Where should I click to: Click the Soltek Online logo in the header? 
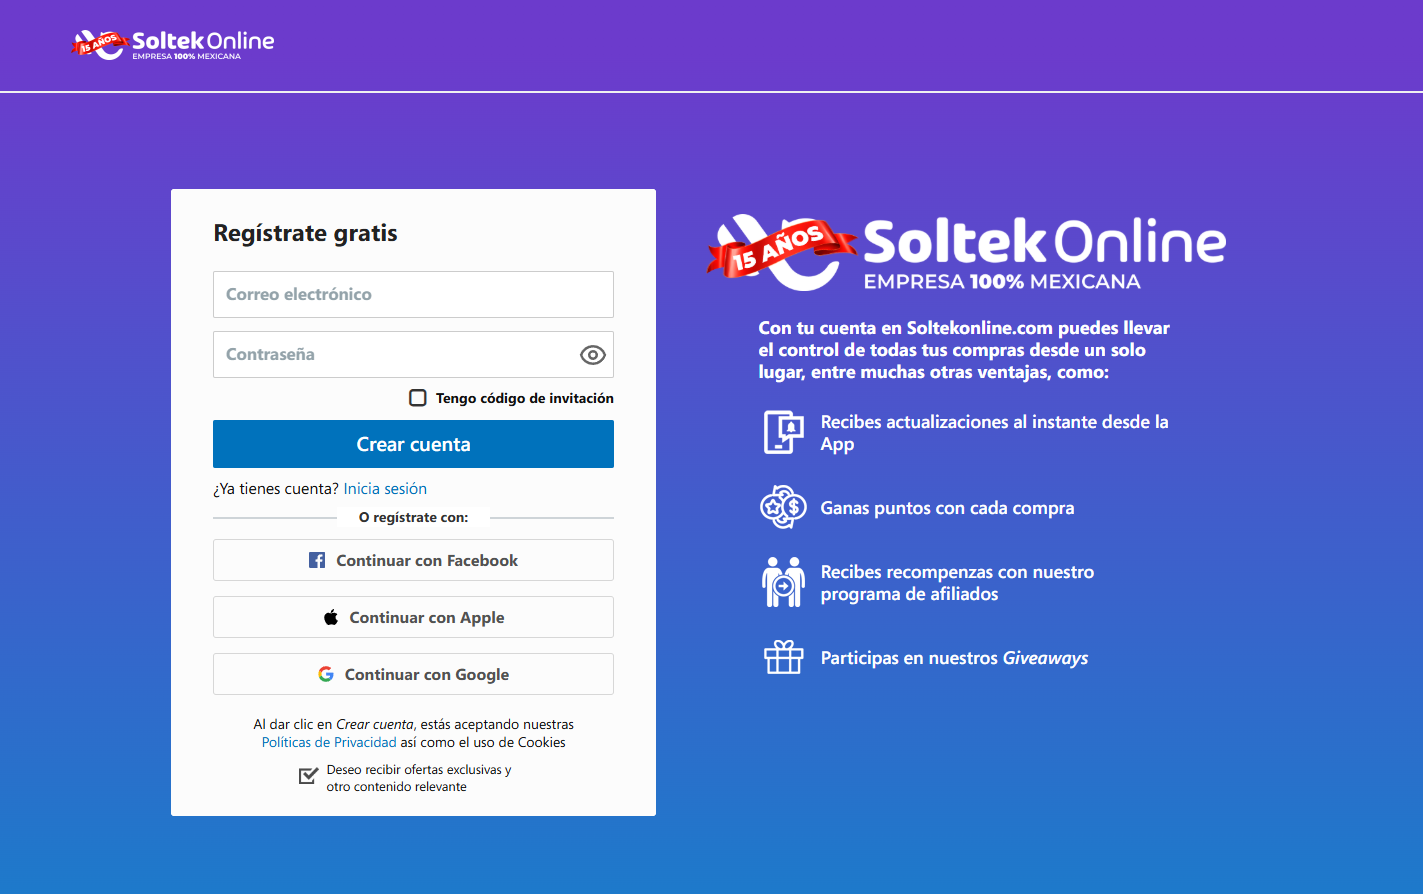coord(172,44)
